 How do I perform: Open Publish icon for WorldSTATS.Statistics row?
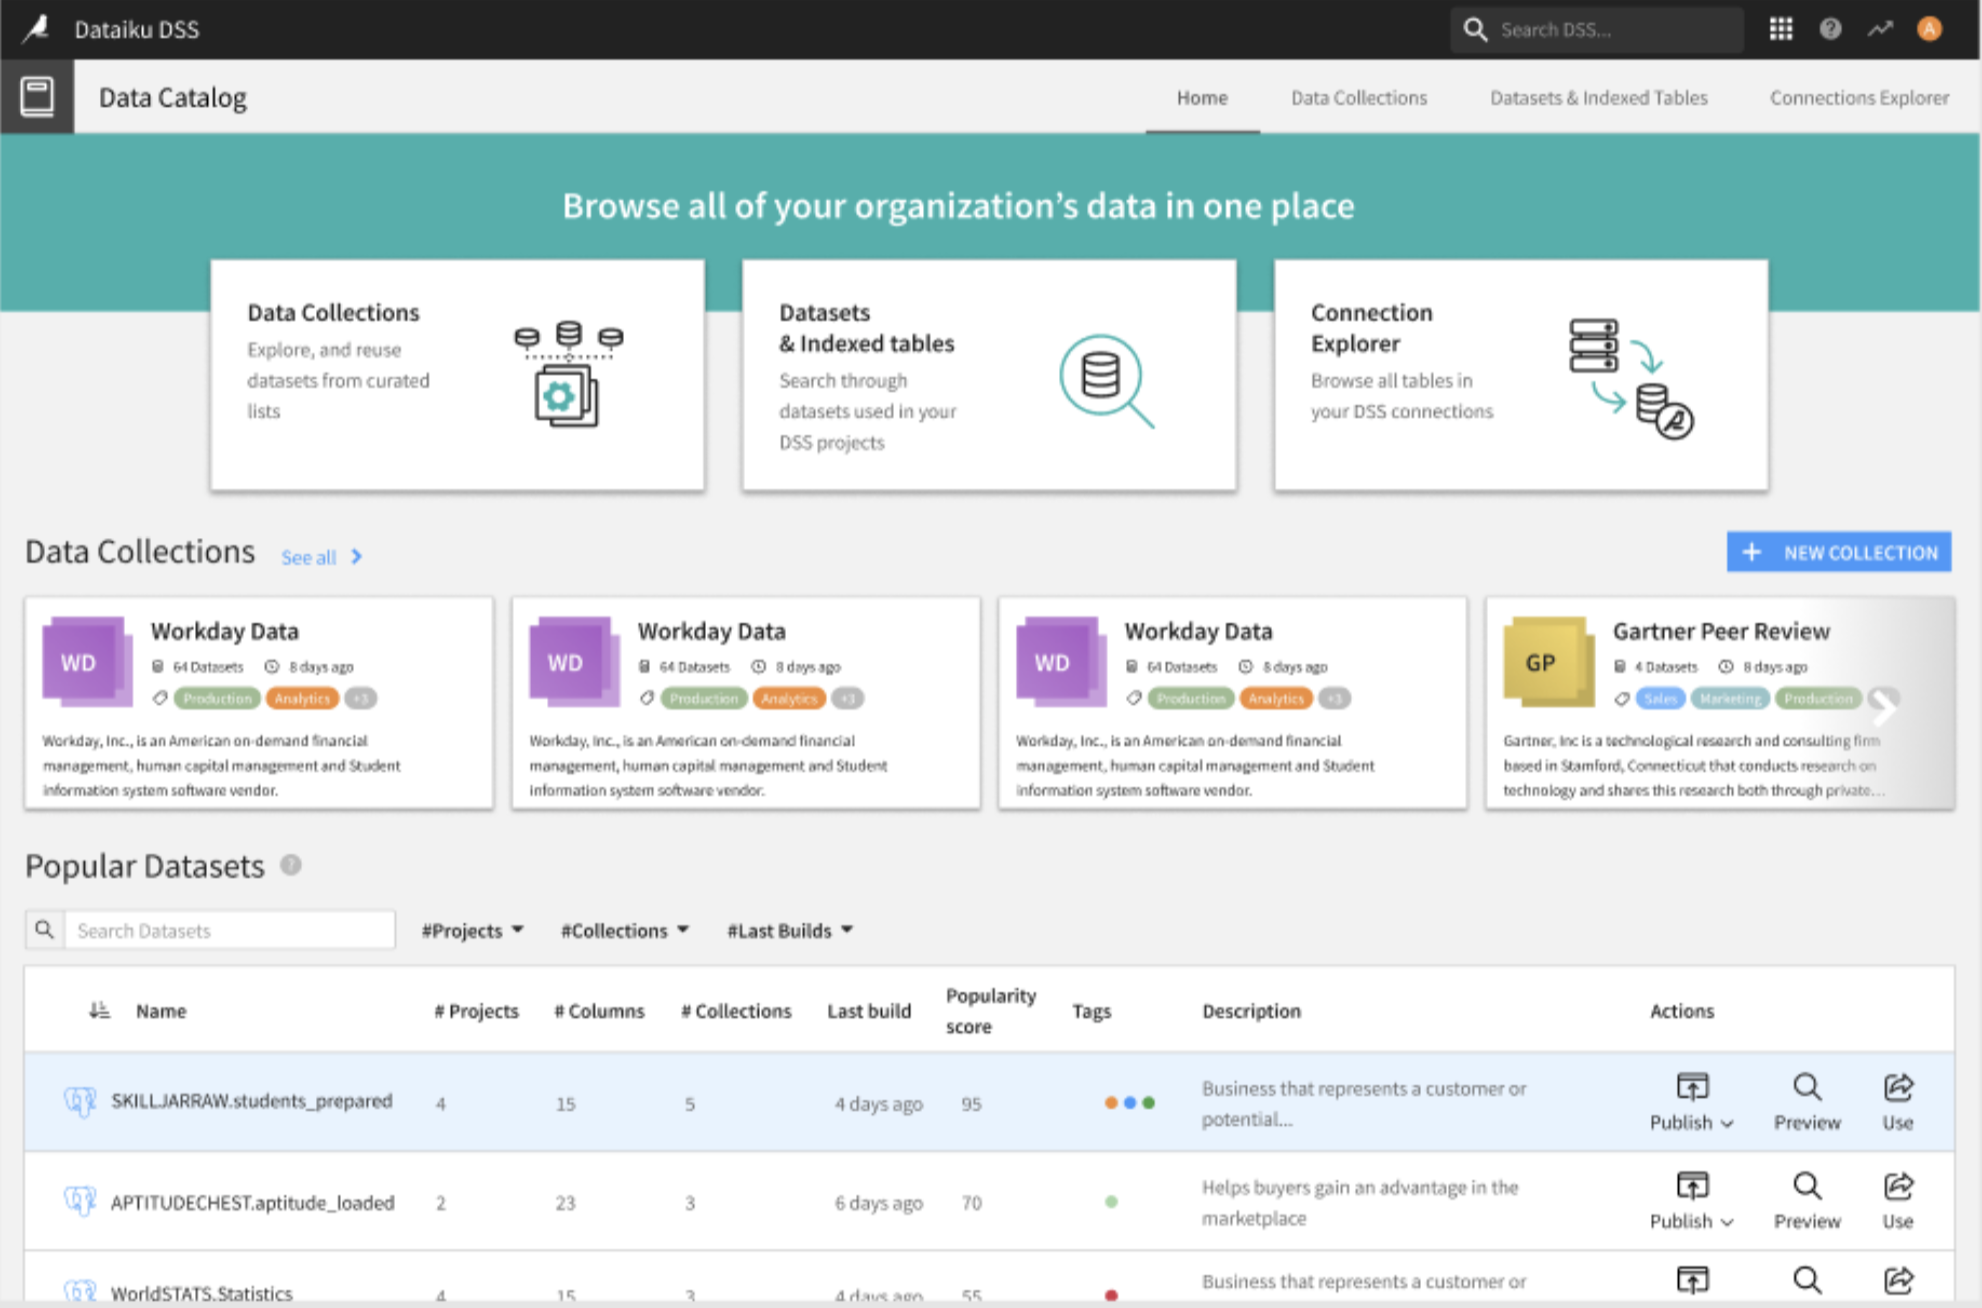click(1692, 1281)
